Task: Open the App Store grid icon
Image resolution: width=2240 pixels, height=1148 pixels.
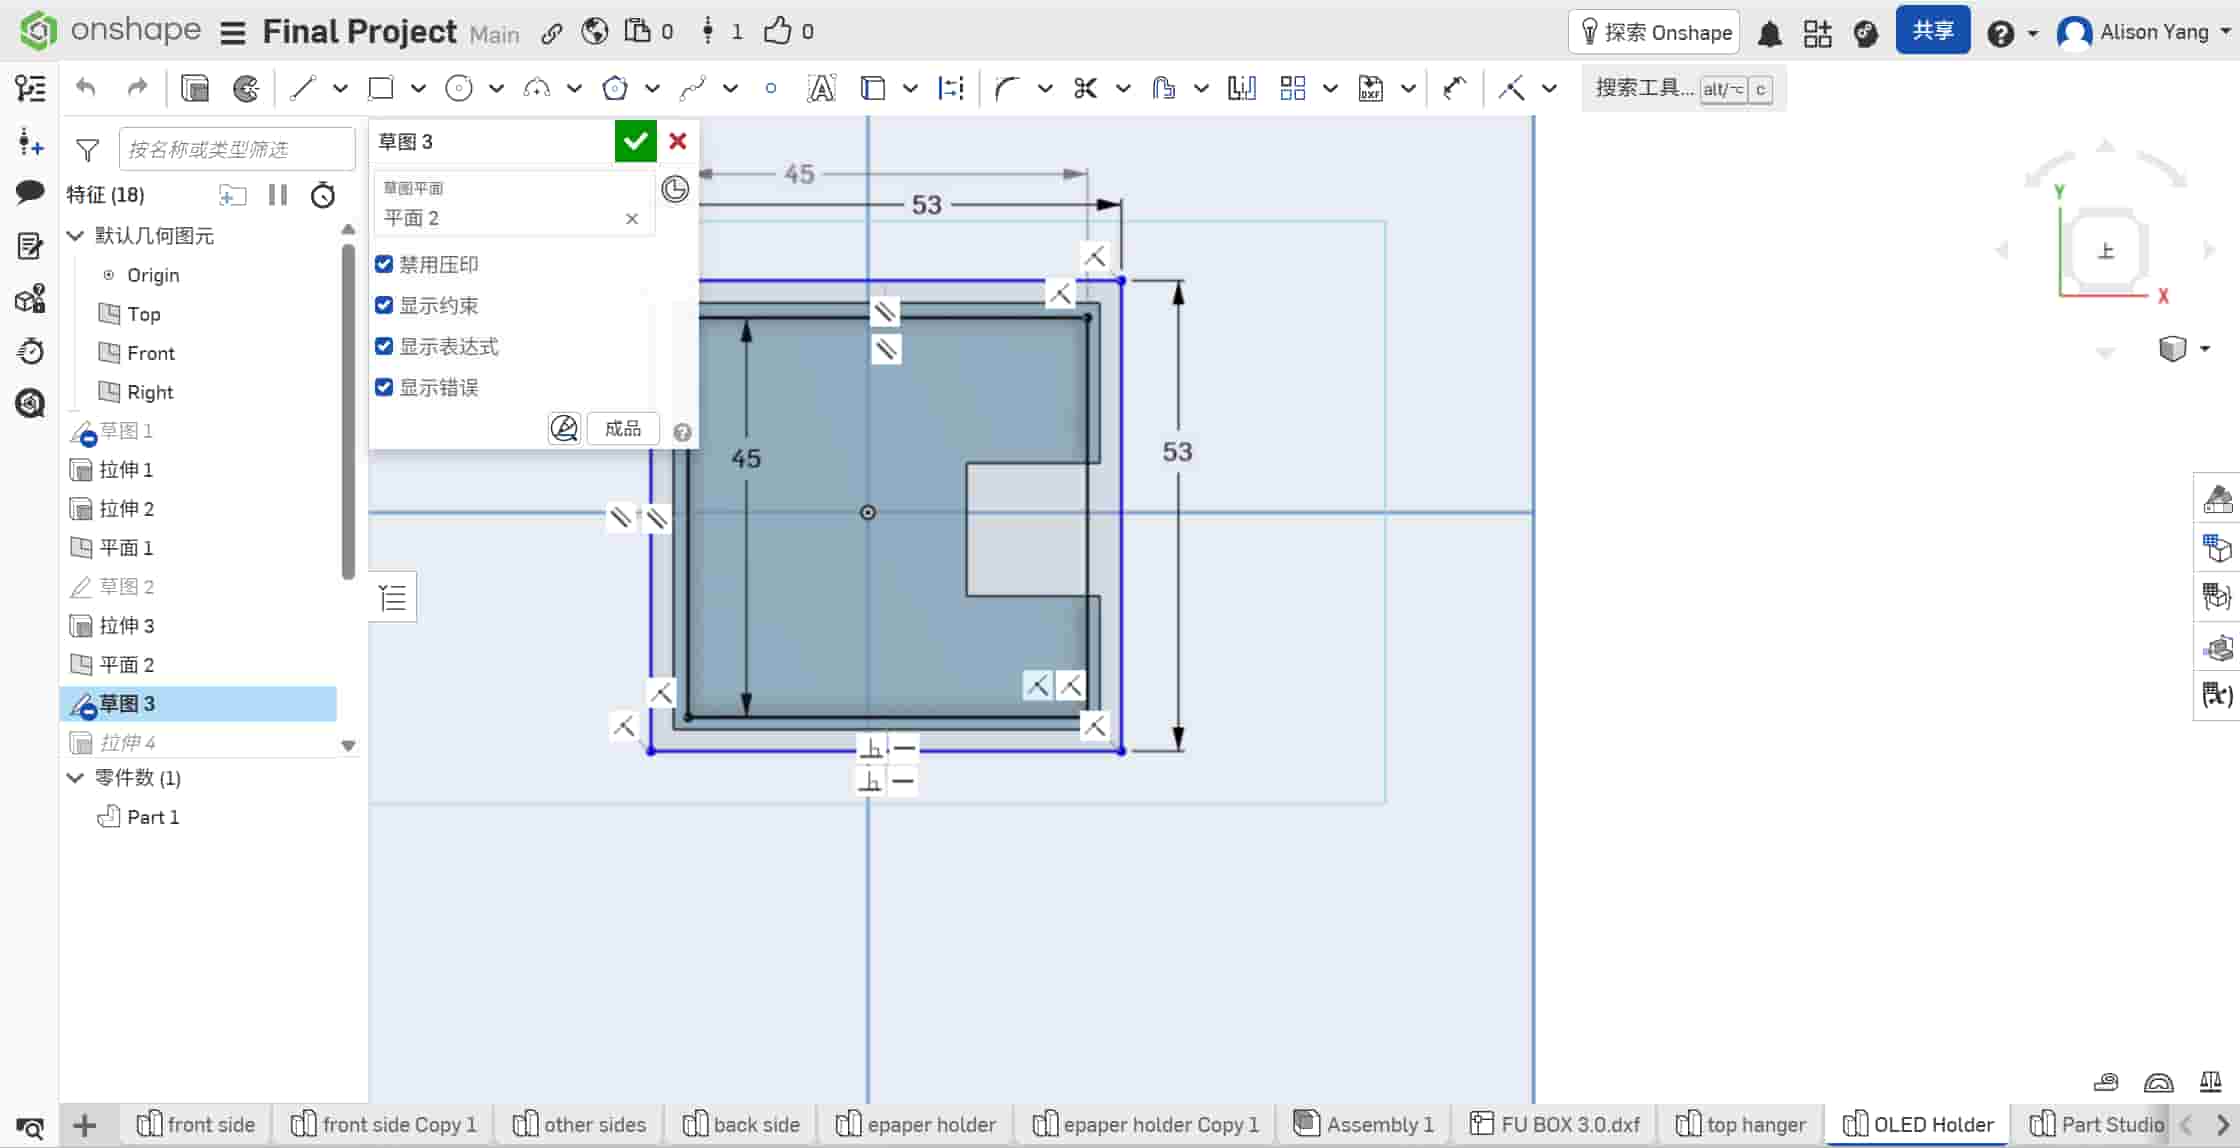Action: coord(1817,33)
